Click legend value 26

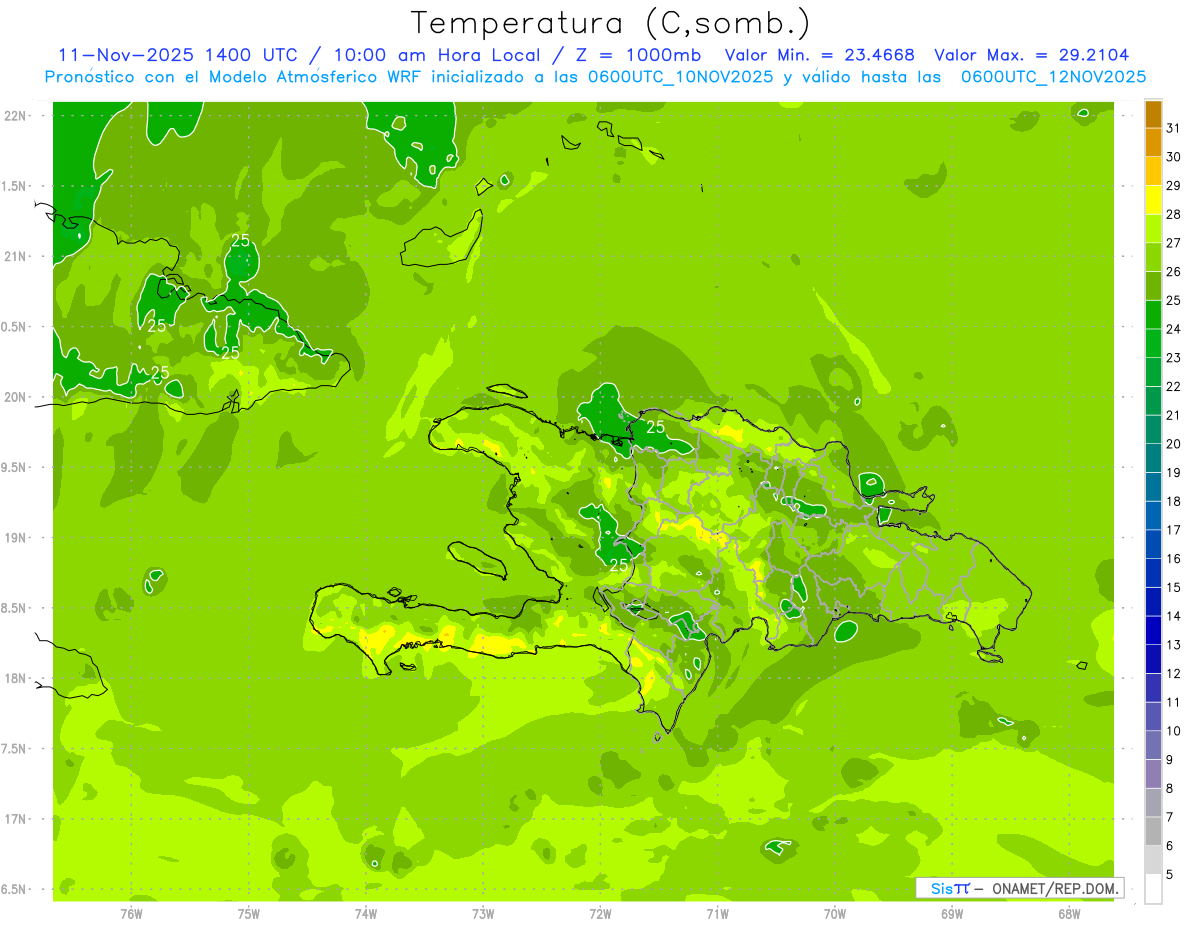click(1174, 271)
